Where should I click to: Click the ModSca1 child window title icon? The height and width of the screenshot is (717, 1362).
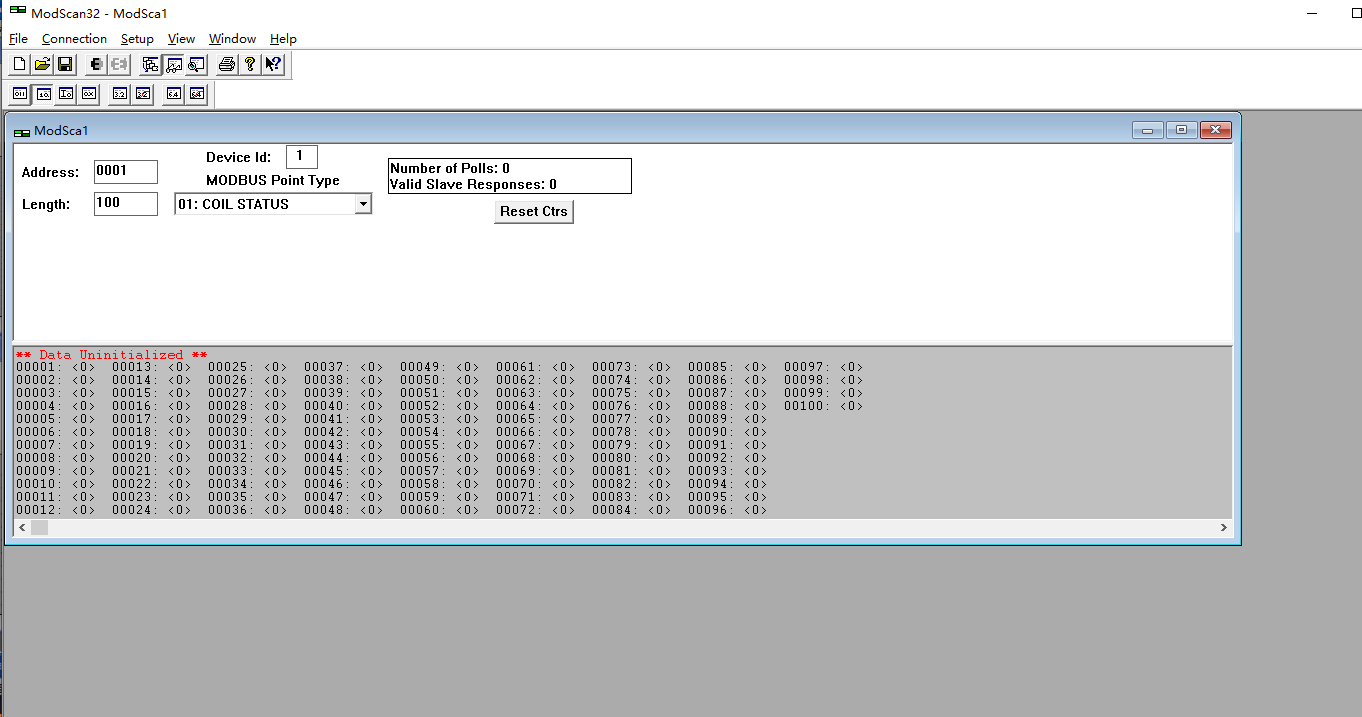coord(22,131)
